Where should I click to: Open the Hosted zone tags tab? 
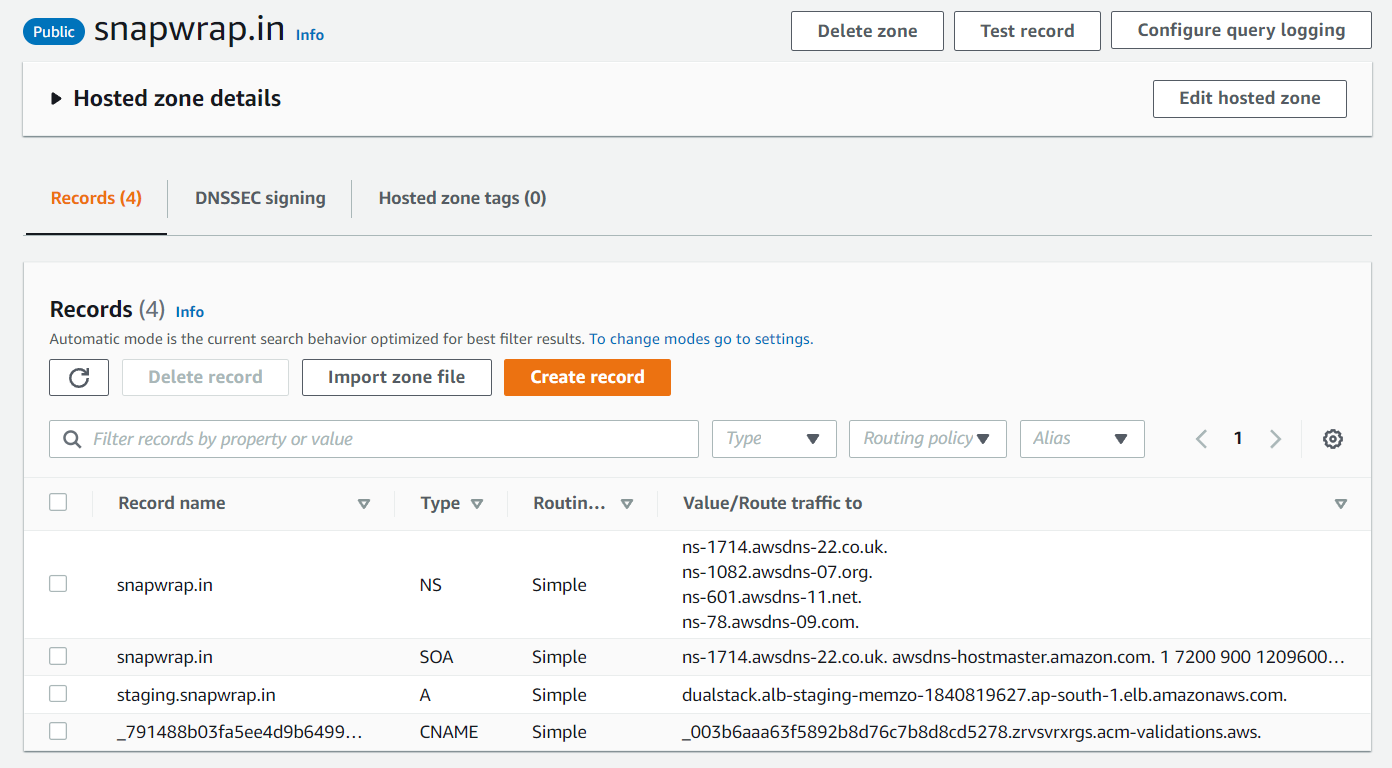tap(462, 198)
